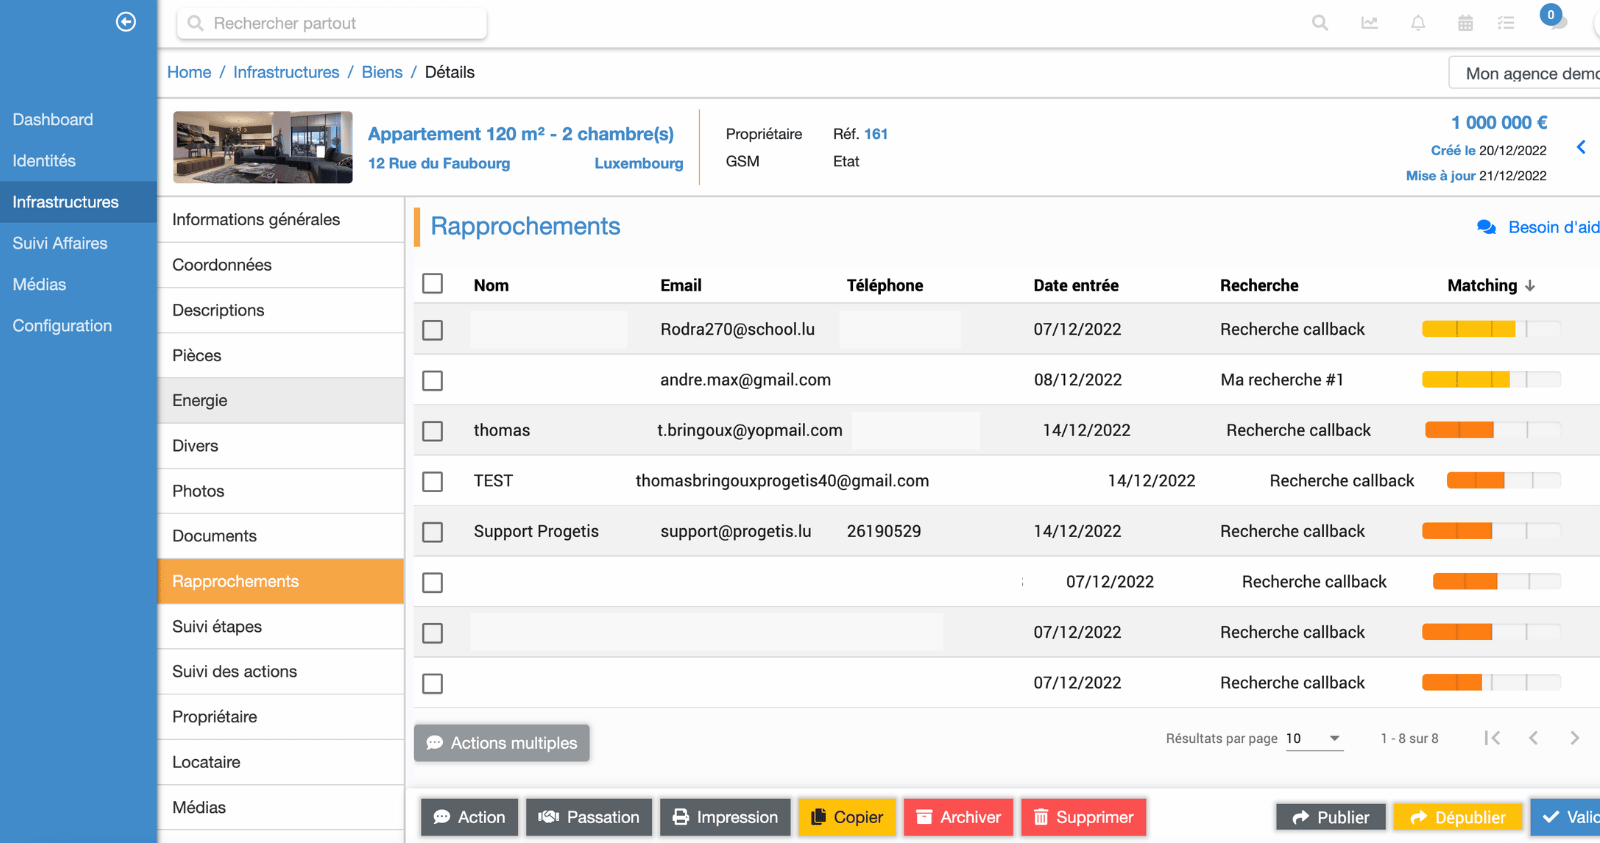Check the box for thomas row
The width and height of the screenshot is (1600, 843).
[433, 431]
